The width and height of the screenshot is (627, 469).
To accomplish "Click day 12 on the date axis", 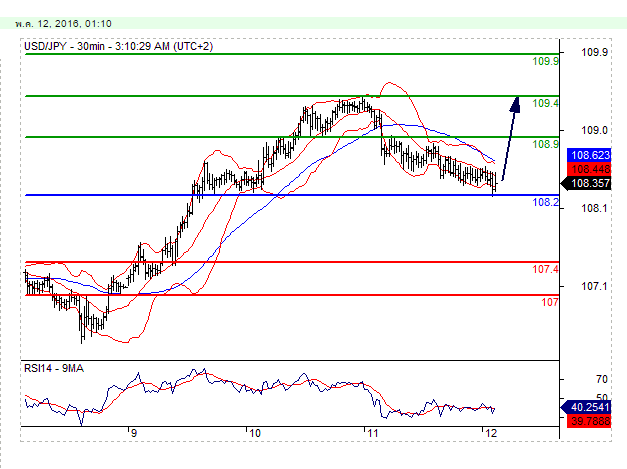I will point(490,433).
